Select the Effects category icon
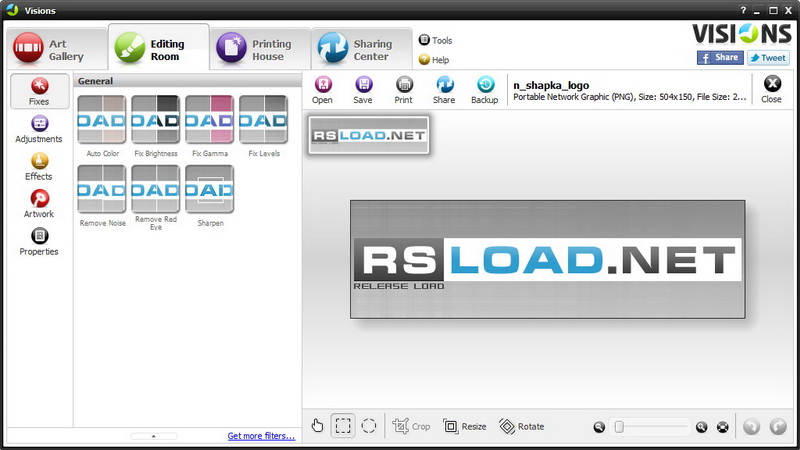Image resolution: width=800 pixels, height=450 pixels. pyautogui.click(x=39, y=166)
